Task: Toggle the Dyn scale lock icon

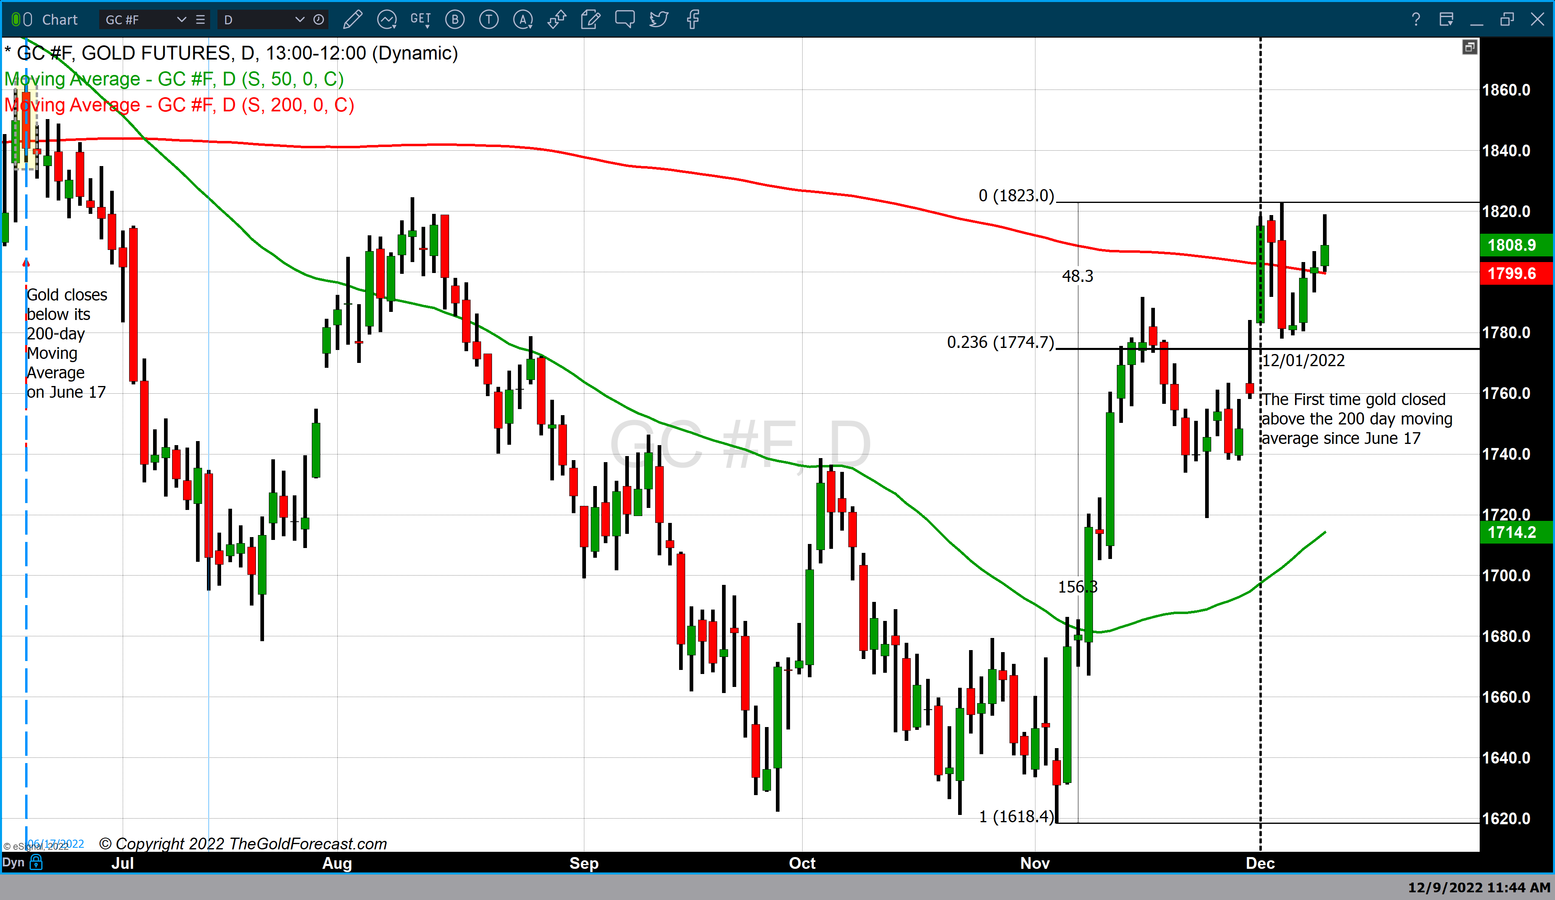Action: [36, 862]
